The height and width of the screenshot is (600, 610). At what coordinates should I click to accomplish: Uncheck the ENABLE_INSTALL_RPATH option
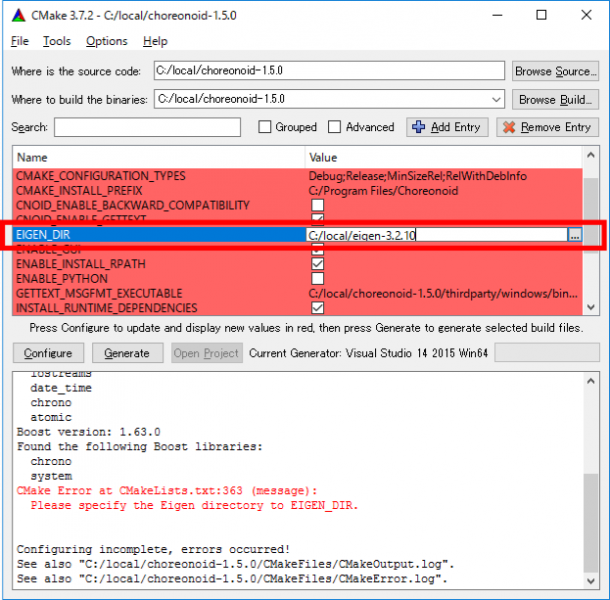(317, 264)
